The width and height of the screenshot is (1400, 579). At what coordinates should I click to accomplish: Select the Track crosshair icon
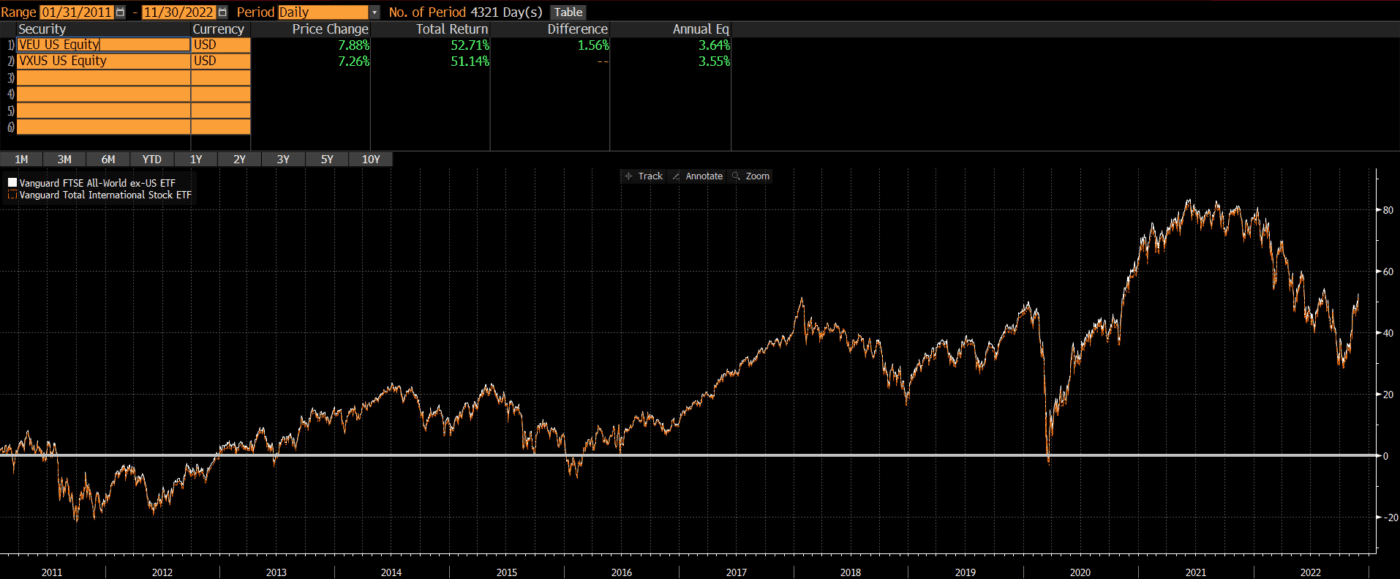coord(630,176)
